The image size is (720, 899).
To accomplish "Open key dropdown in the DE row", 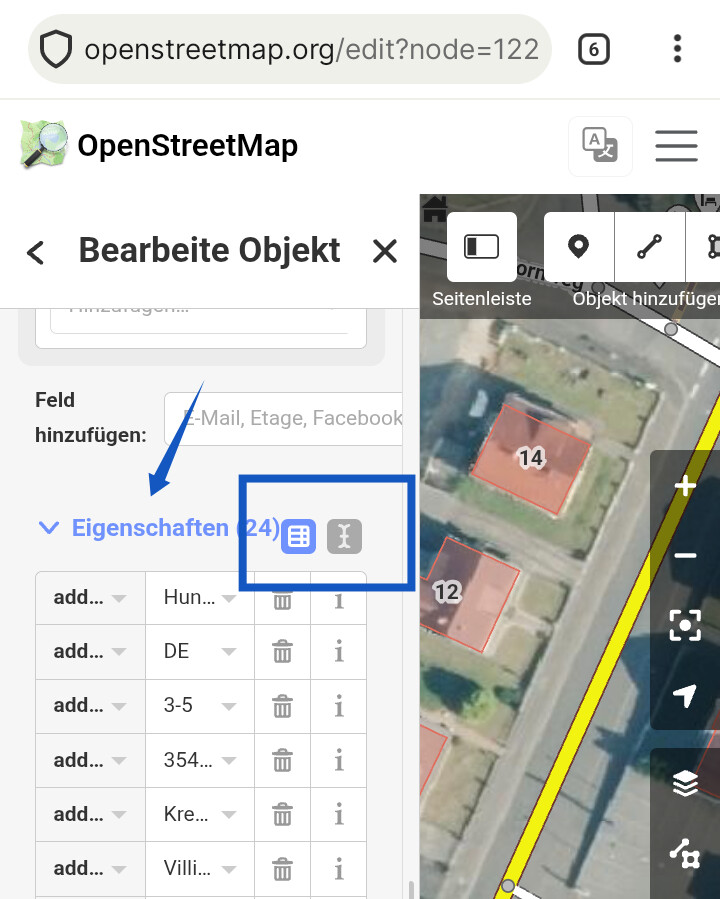I will 119,652.
